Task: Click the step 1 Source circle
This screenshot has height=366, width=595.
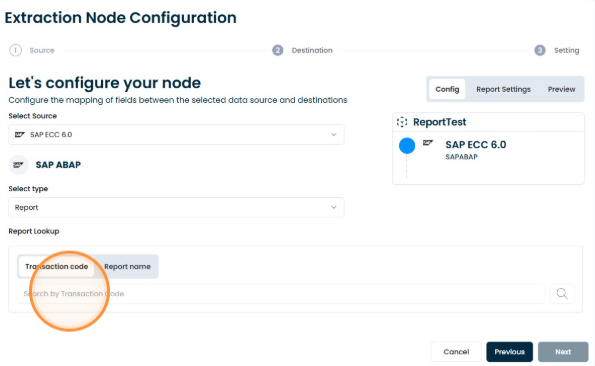Action: click(16, 50)
